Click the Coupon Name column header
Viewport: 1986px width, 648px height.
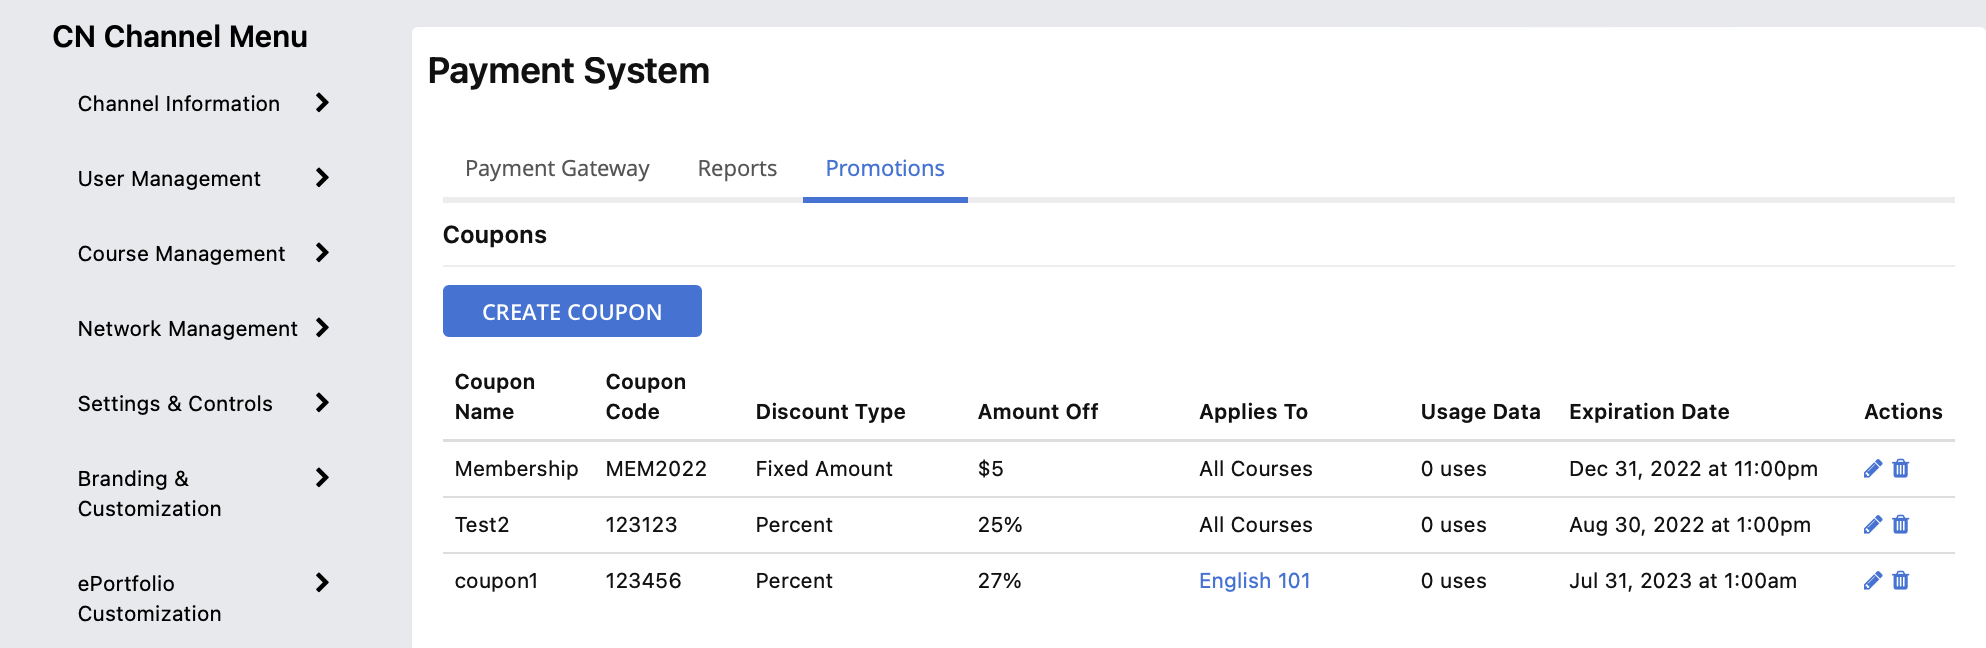click(495, 397)
